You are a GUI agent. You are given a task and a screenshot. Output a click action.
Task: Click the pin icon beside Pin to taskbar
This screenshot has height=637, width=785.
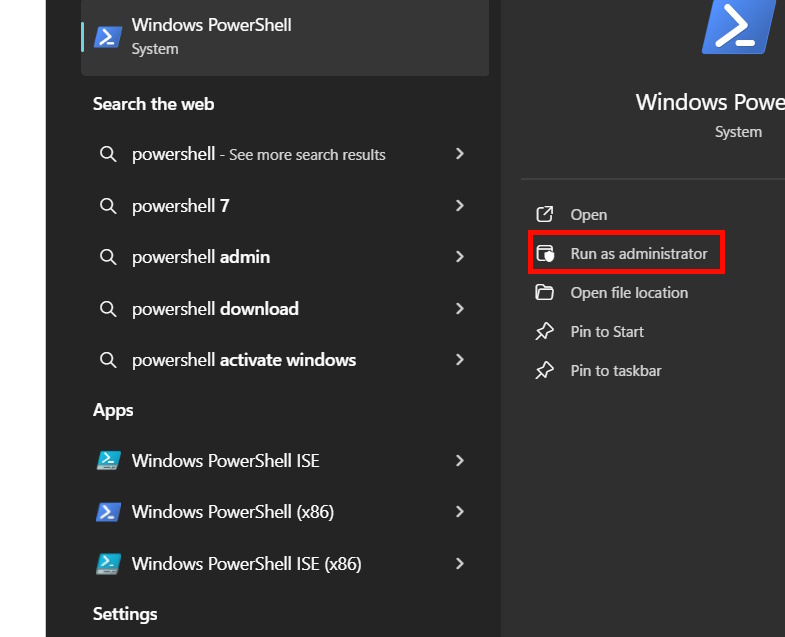tap(544, 370)
